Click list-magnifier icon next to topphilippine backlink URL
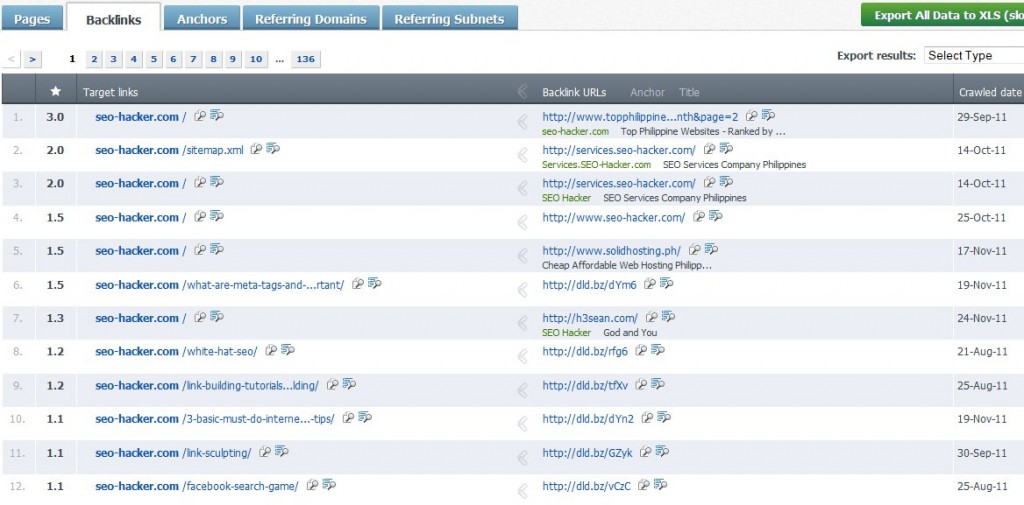The image size is (1024, 505). 768,116
